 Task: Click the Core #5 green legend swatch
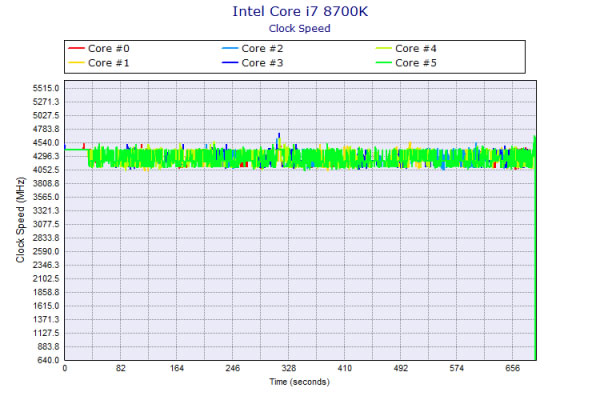click(383, 62)
